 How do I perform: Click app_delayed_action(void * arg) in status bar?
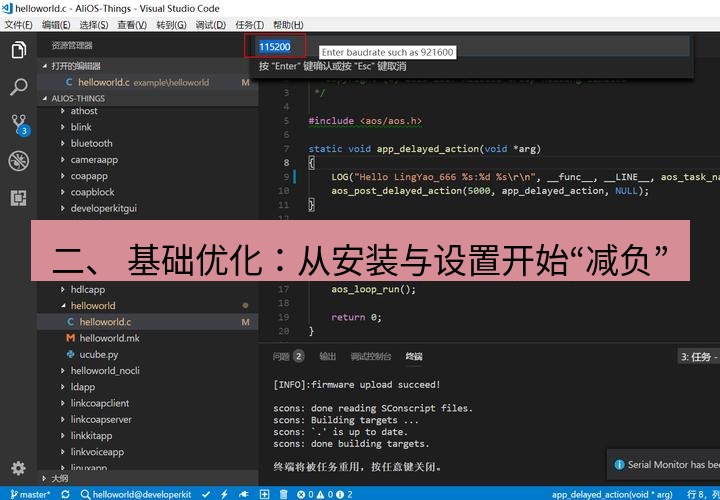tap(611, 494)
